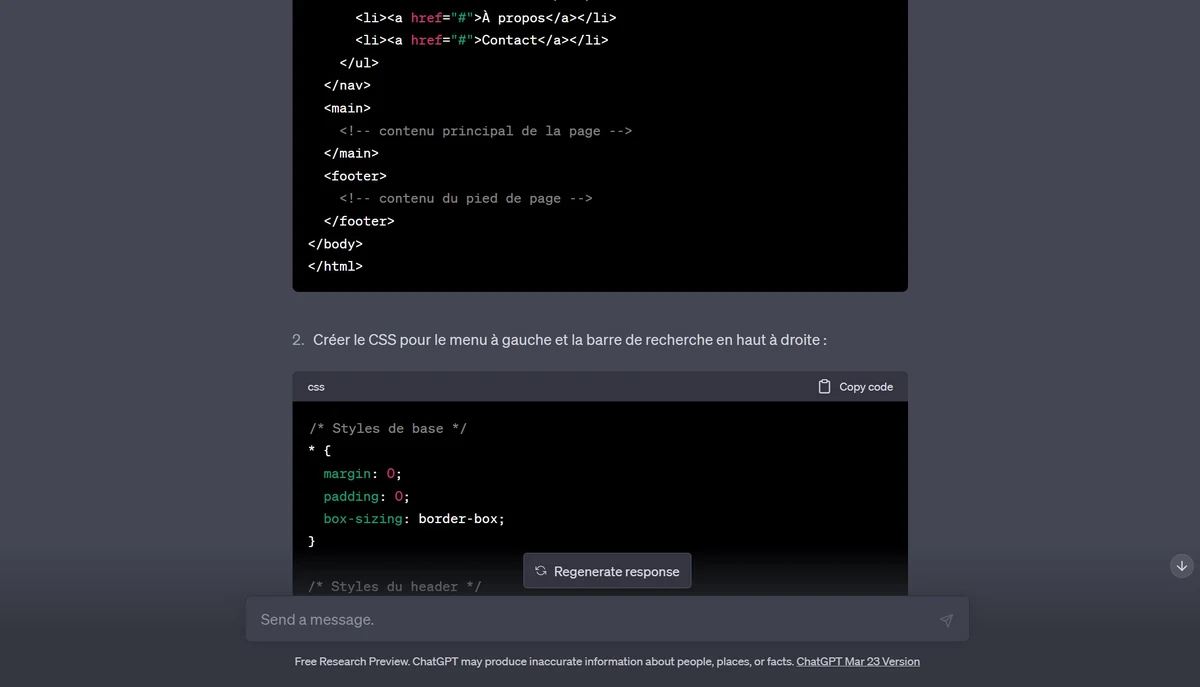Click the step 2 Créer le CSS instruction text

tap(569, 340)
